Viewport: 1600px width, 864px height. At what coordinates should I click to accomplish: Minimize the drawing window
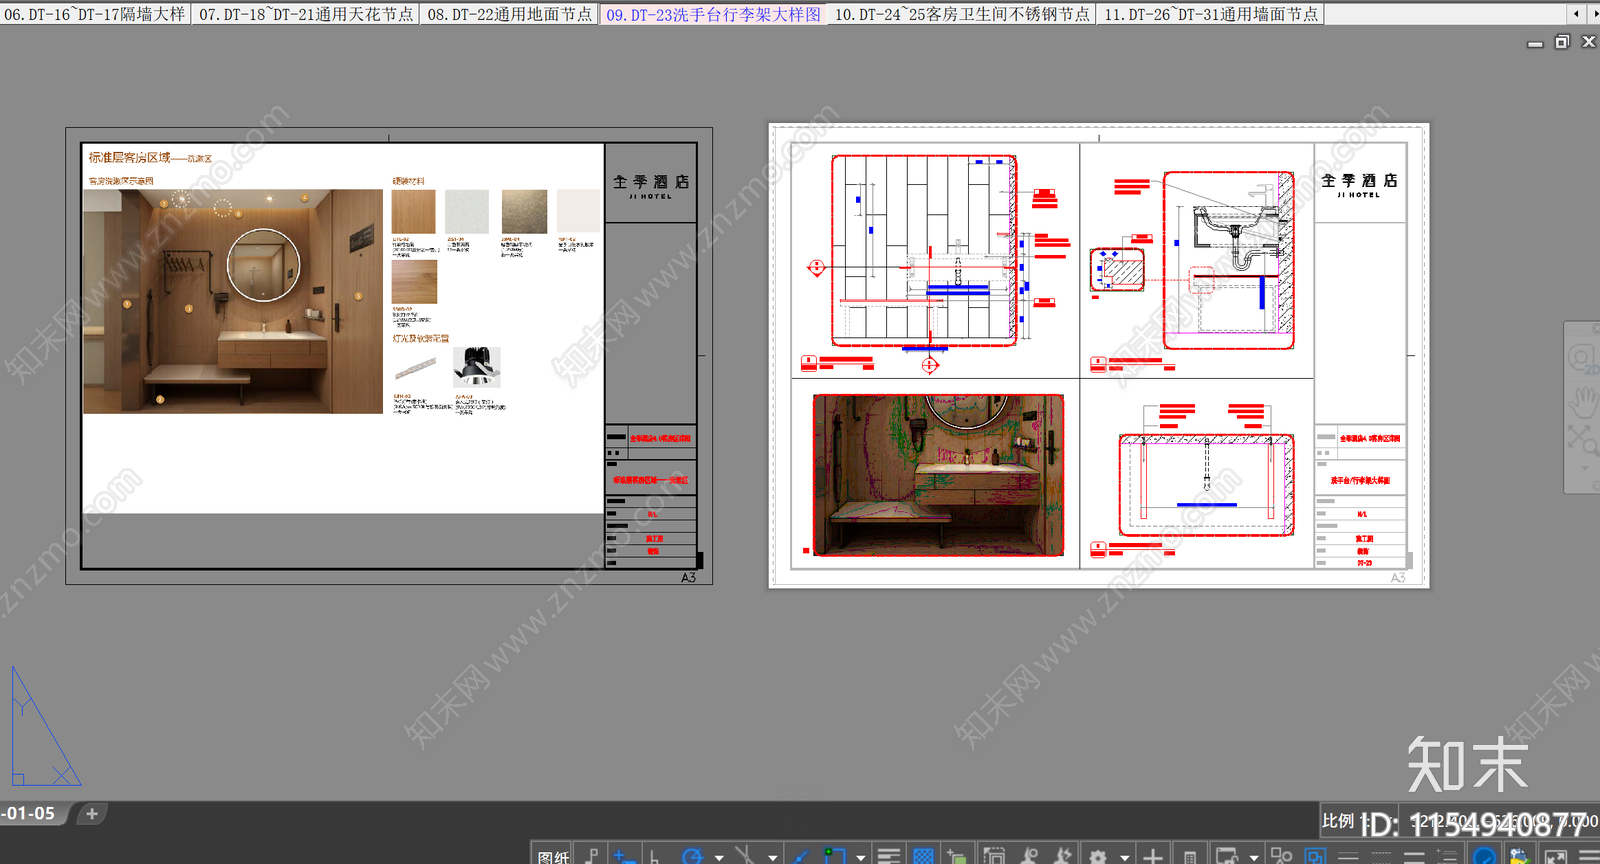(1535, 43)
